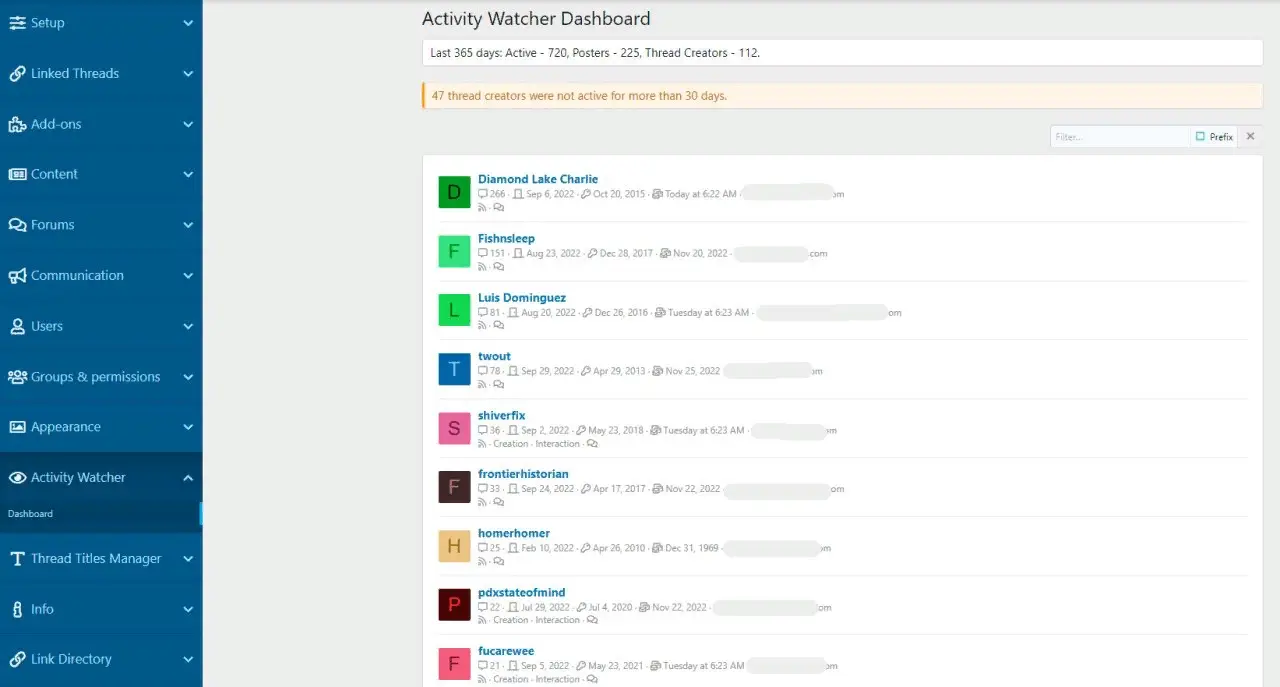The image size is (1280, 687).
Task: Expand the Forums section chevron
Action: [x=188, y=225]
